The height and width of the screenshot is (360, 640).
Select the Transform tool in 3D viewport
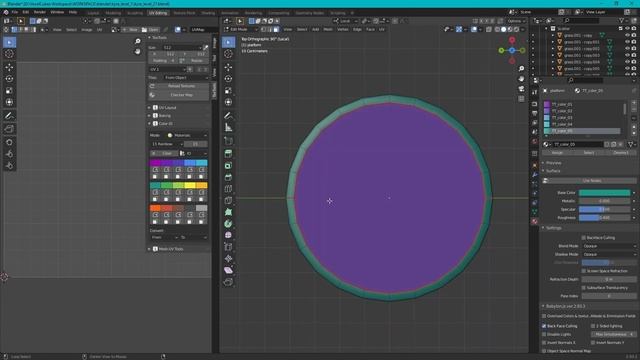pos(229,102)
